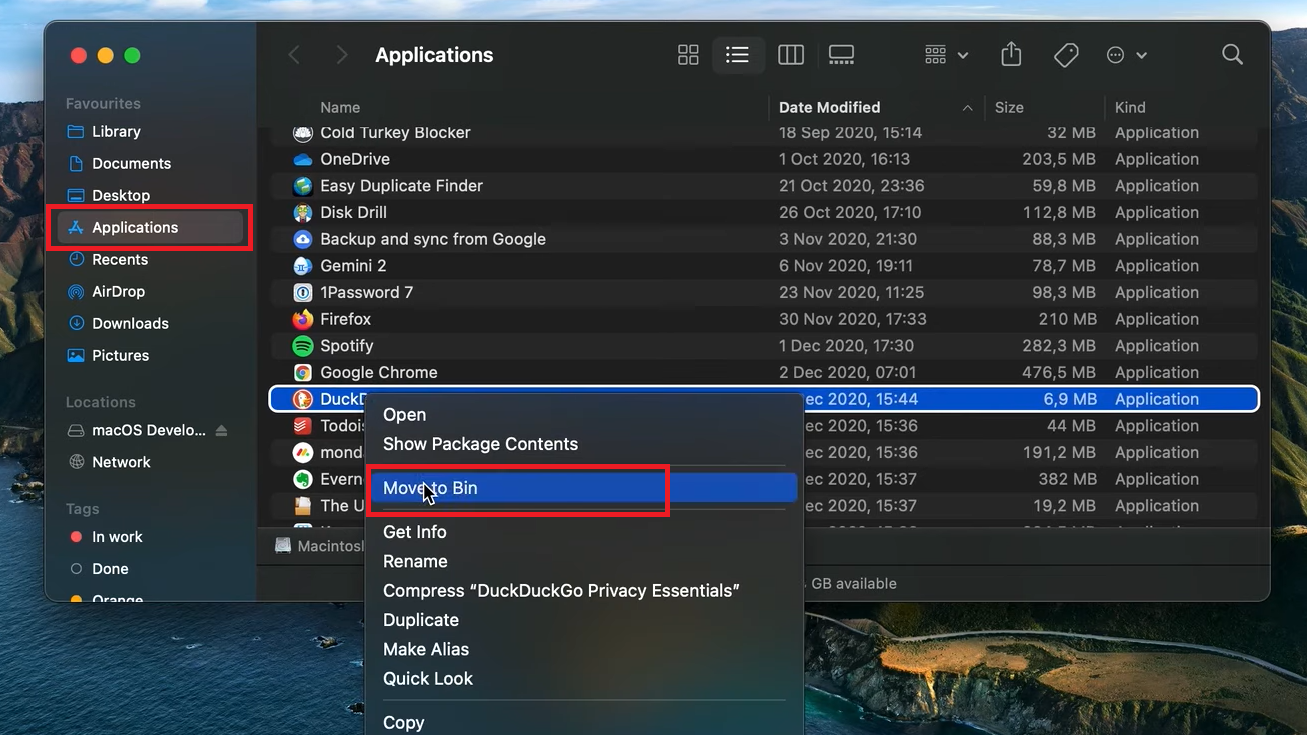This screenshot has width=1307, height=735.
Task: Select the OneDrive app icon
Action: click(x=303, y=159)
